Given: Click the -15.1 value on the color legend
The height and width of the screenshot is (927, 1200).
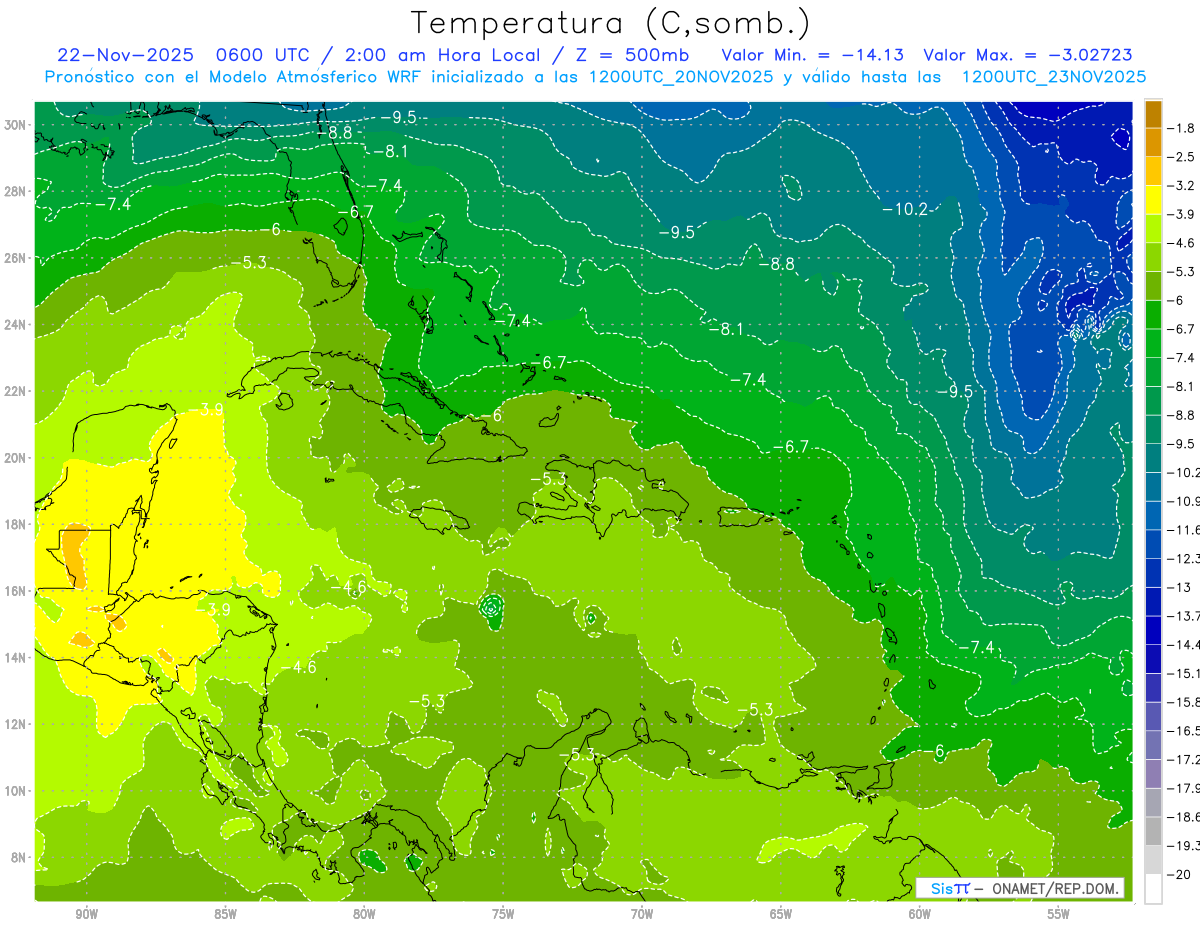Looking at the screenshot, I should 1183,673.
